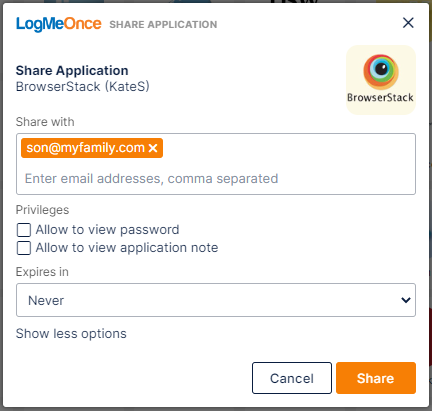
Task: Close the Share Application dialog
Action: click(x=408, y=23)
